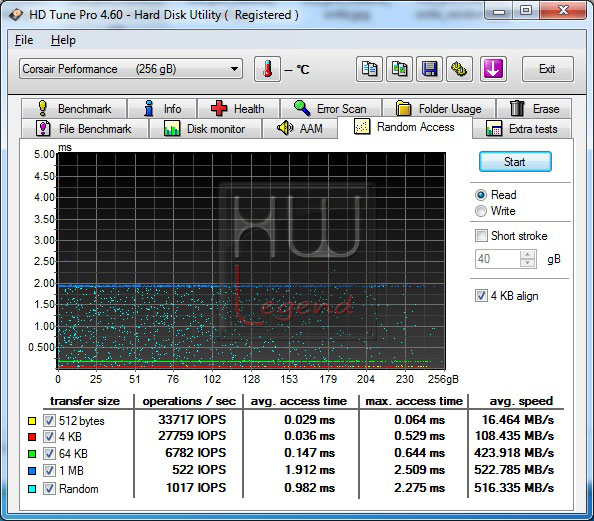The width and height of the screenshot is (594, 521).
Task: Open the Health tab with the red cross
Action: 238,109
